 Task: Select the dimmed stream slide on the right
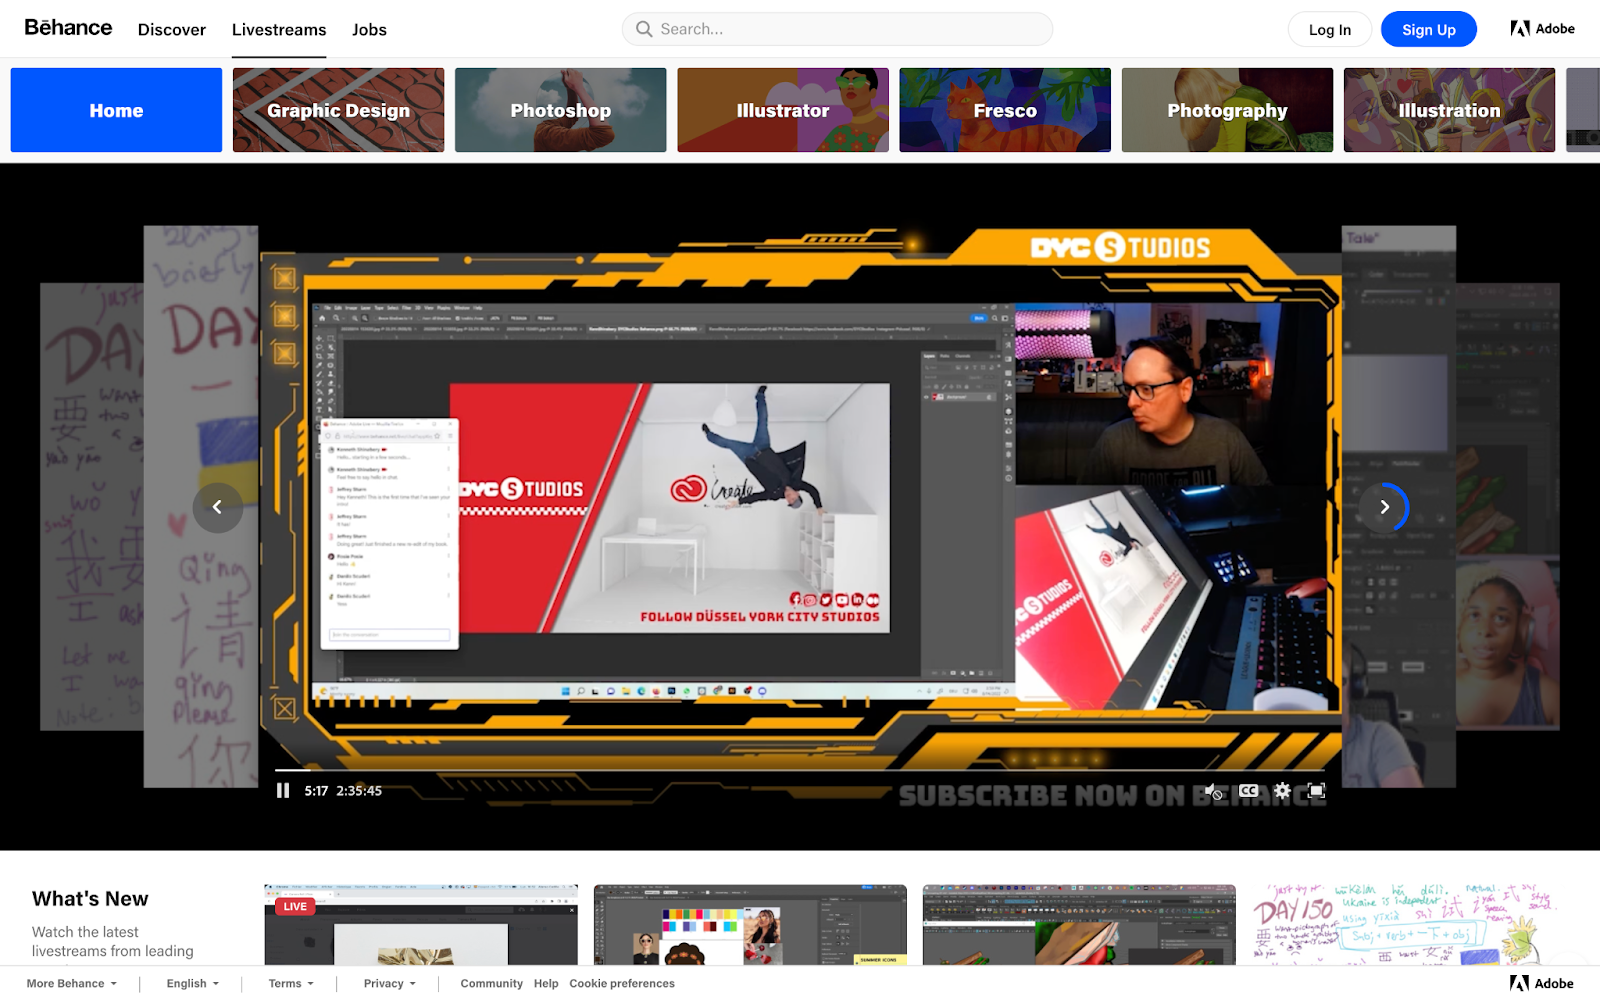[1399, 507]
